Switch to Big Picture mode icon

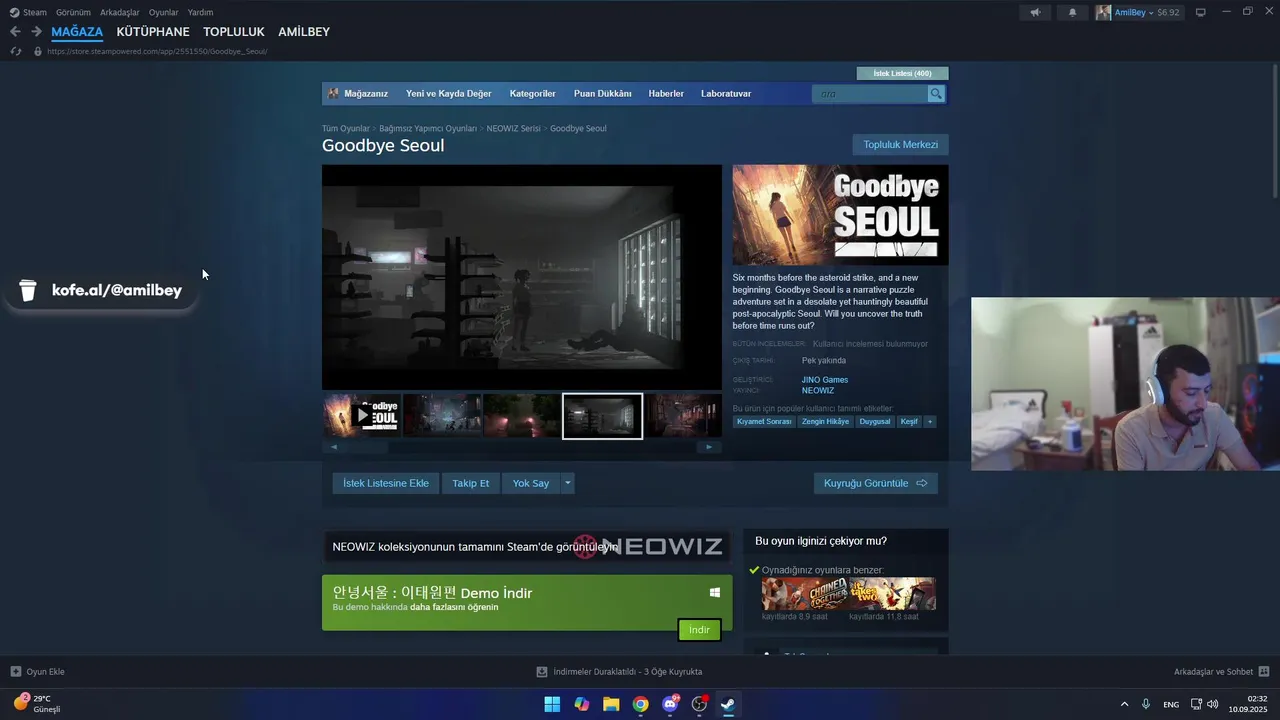pos(1201,12)
